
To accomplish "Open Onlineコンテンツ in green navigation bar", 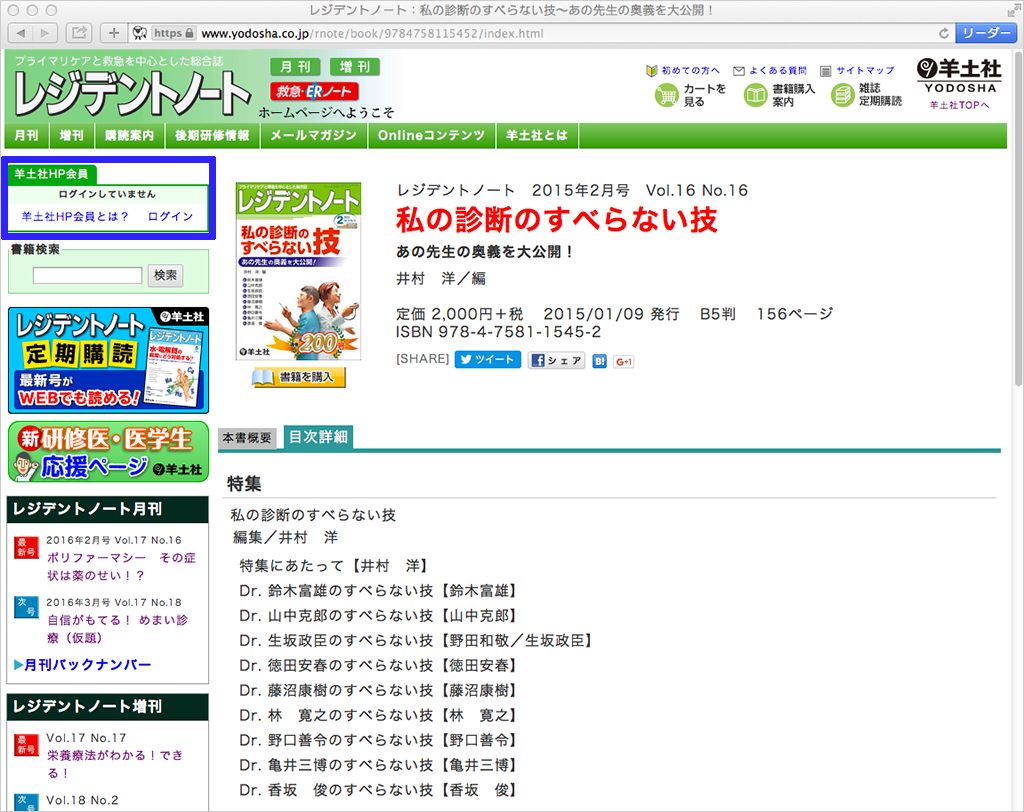I will (x=431, y=135).
